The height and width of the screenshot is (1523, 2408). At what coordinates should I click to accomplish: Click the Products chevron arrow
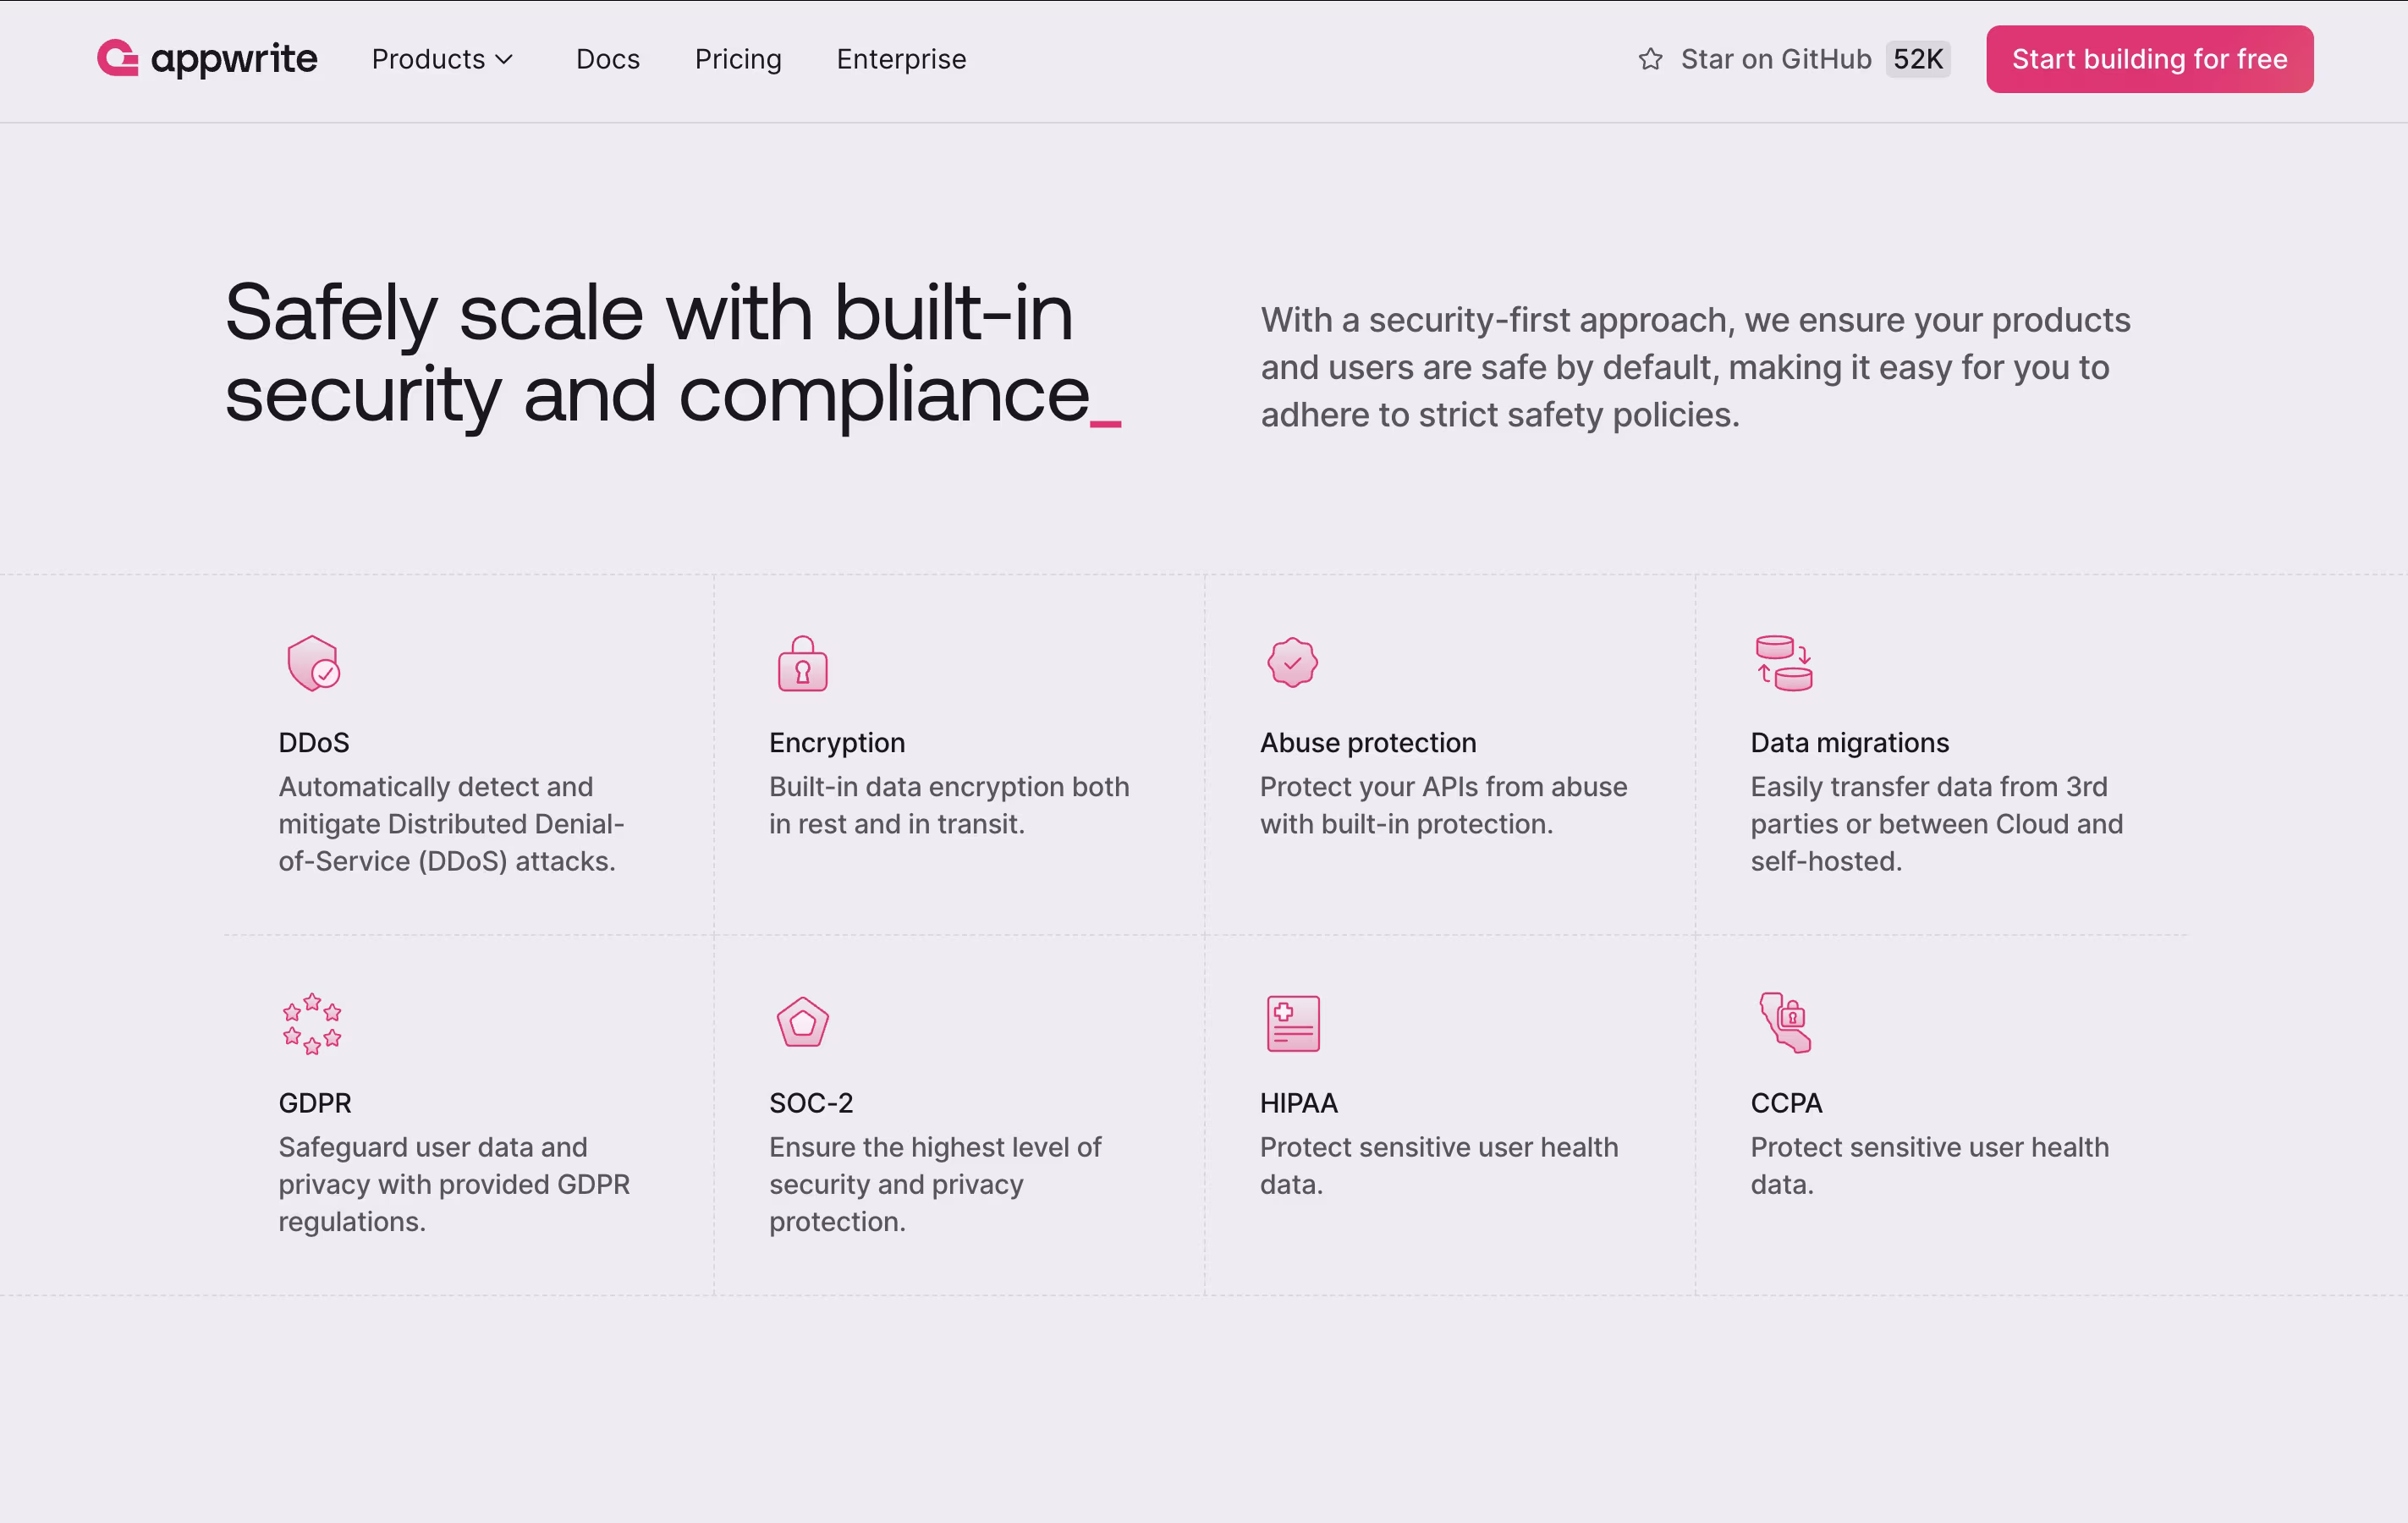coord(505,60)
